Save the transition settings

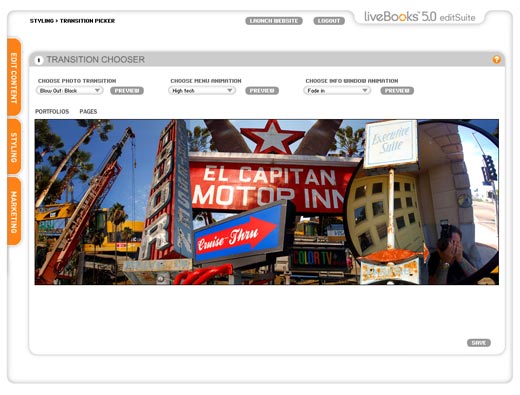479,343
